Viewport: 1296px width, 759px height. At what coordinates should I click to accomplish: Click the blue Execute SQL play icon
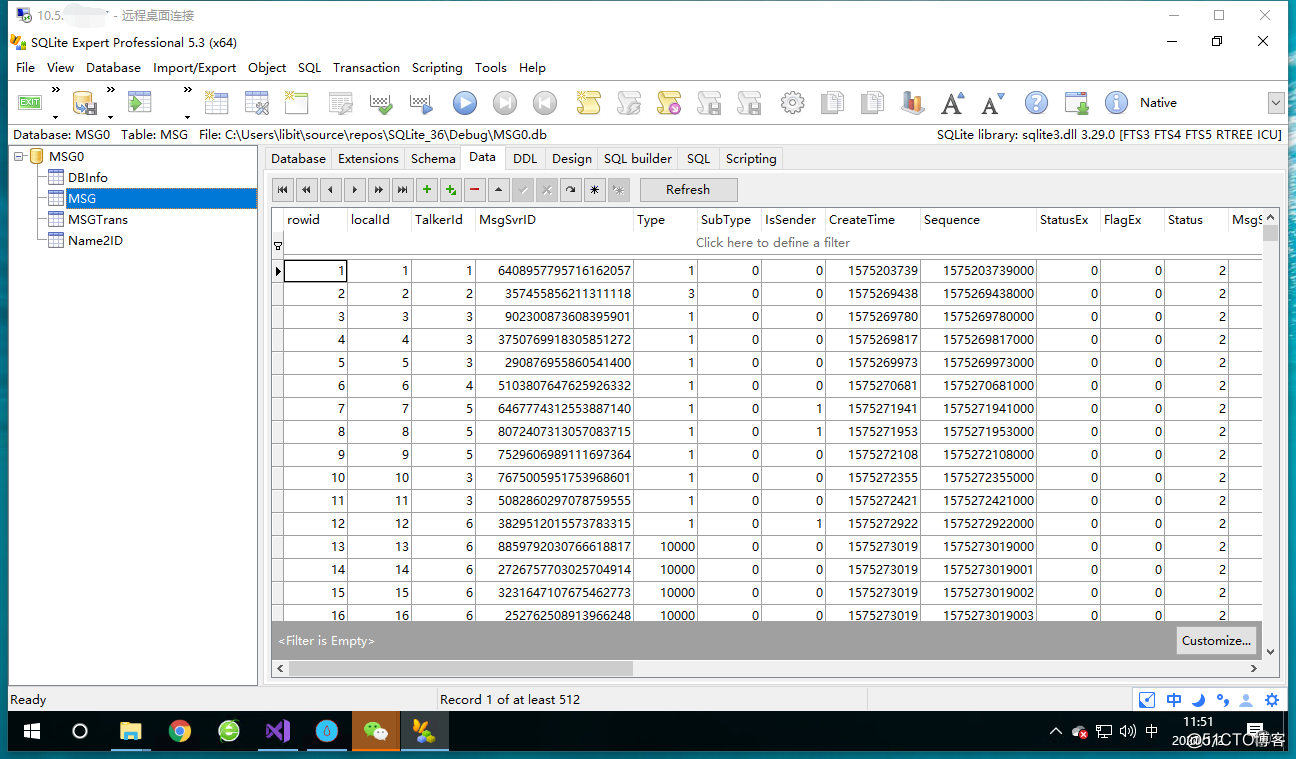point(465,102)
